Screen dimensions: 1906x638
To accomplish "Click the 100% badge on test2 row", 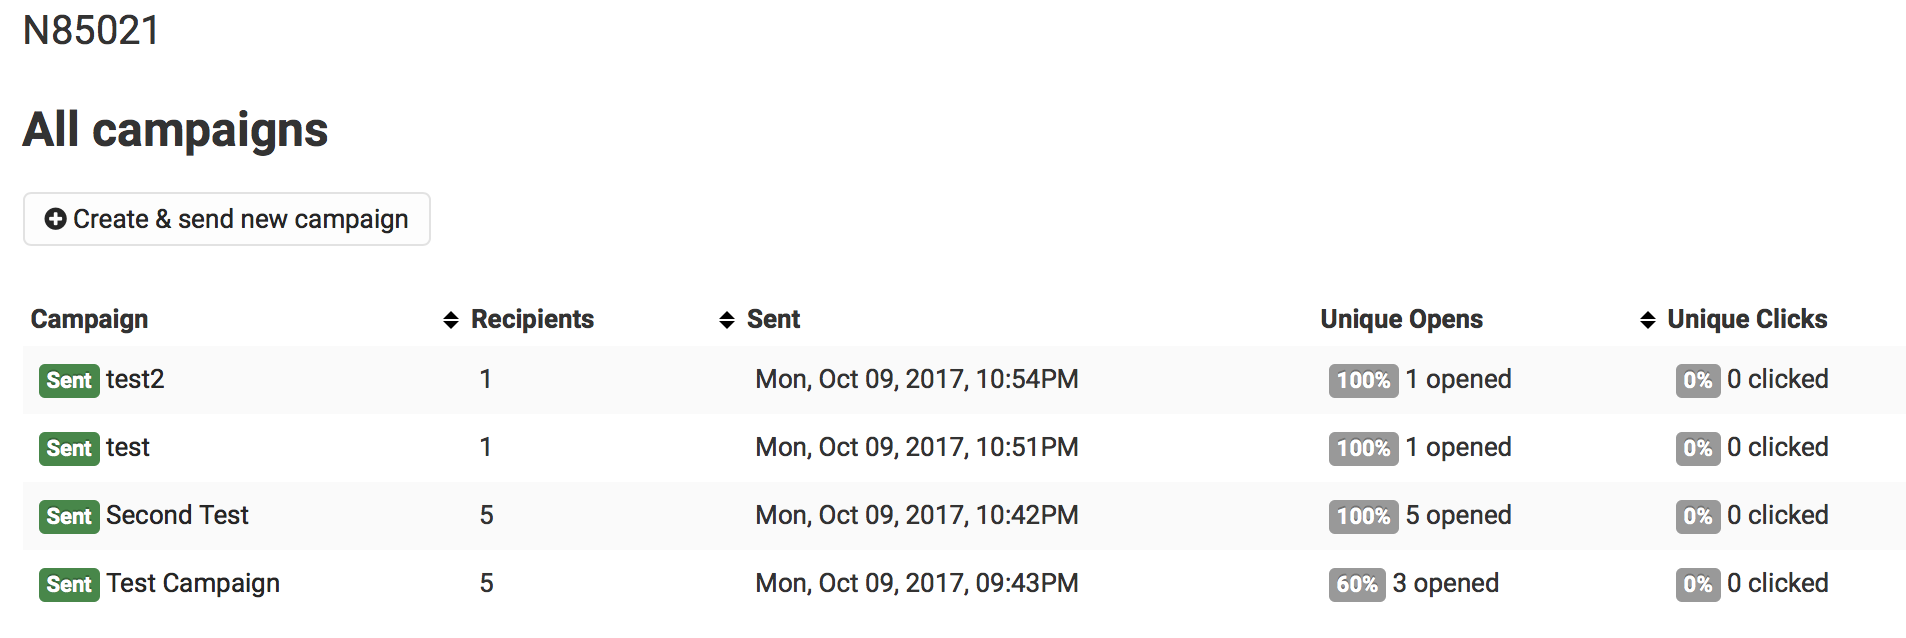I will (1363, 381).
